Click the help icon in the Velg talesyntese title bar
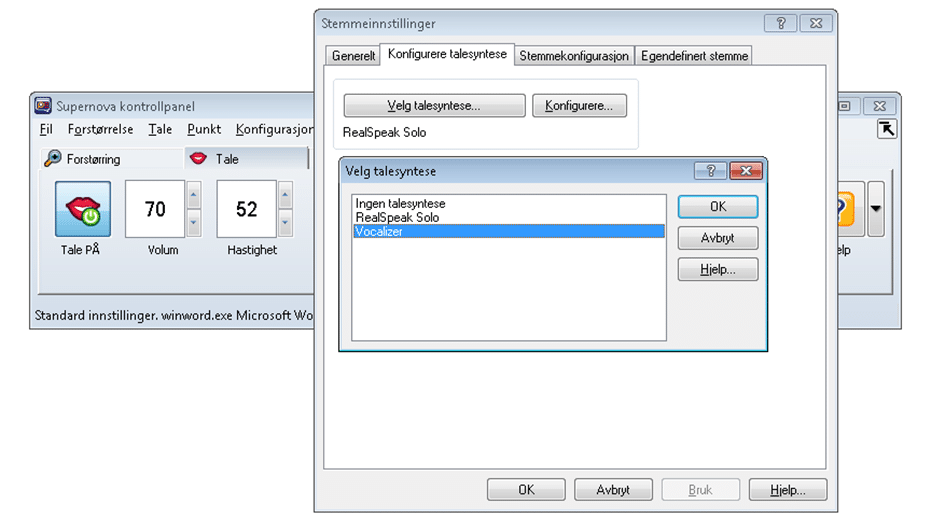 click(x=710, y=171)
